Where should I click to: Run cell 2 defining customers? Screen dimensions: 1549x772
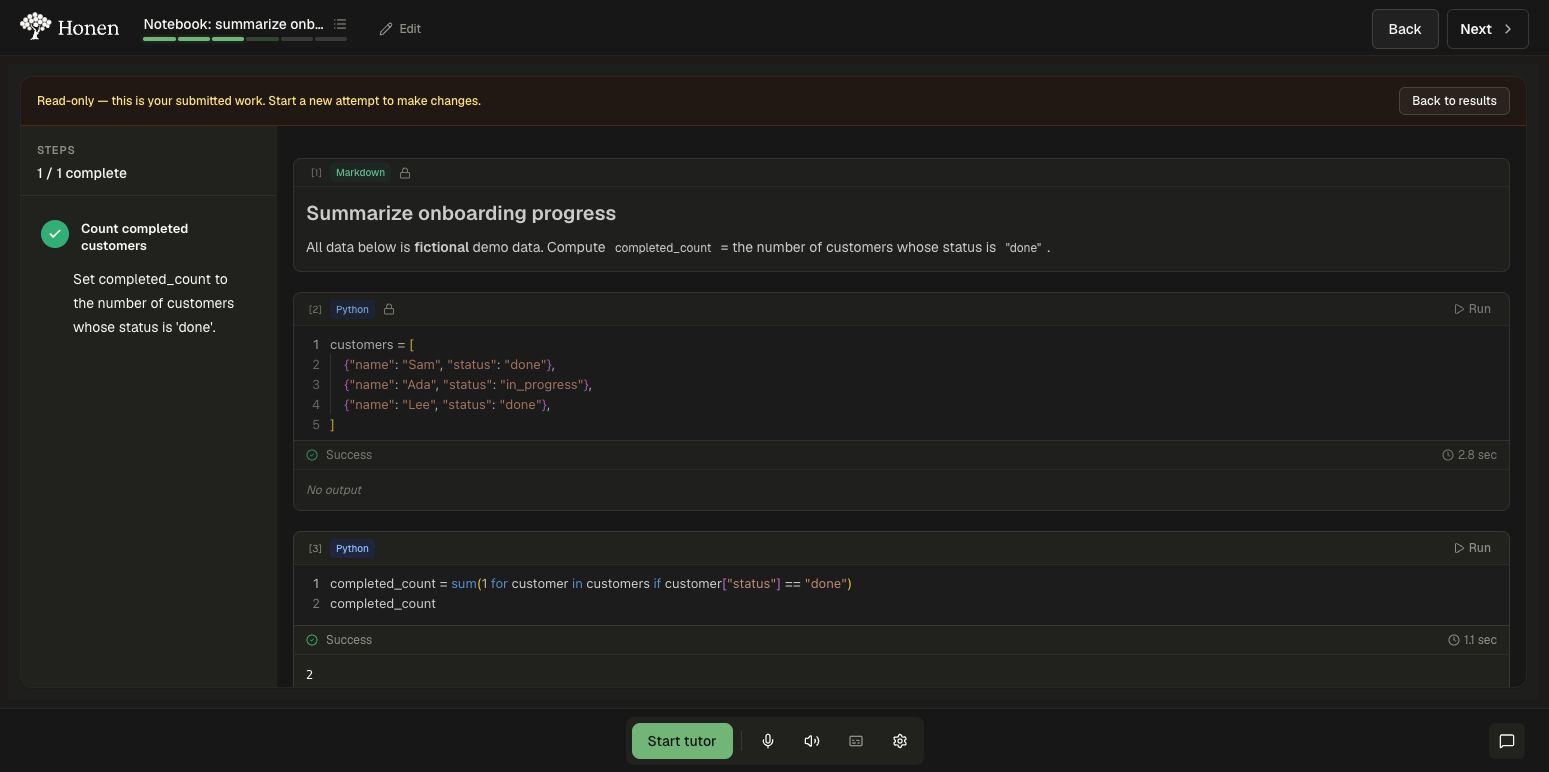coord(1472,309)
